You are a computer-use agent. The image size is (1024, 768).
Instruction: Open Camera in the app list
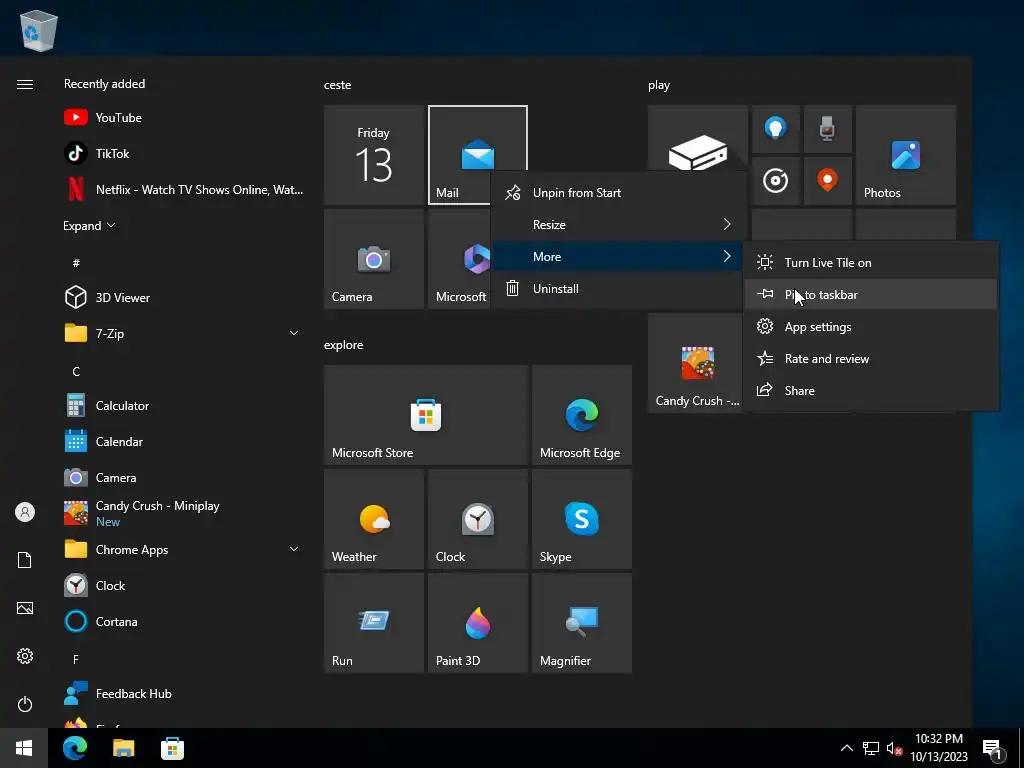pos(183,477)
